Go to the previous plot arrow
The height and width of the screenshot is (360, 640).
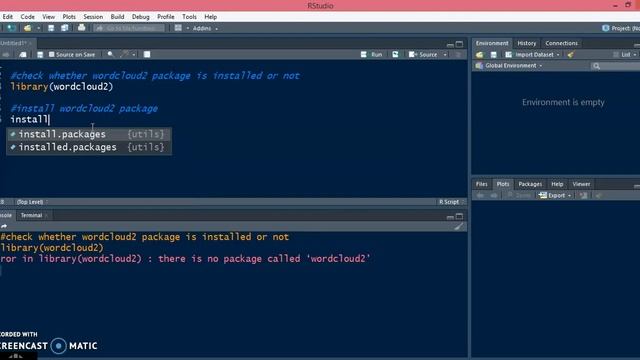tap(480, 196)
